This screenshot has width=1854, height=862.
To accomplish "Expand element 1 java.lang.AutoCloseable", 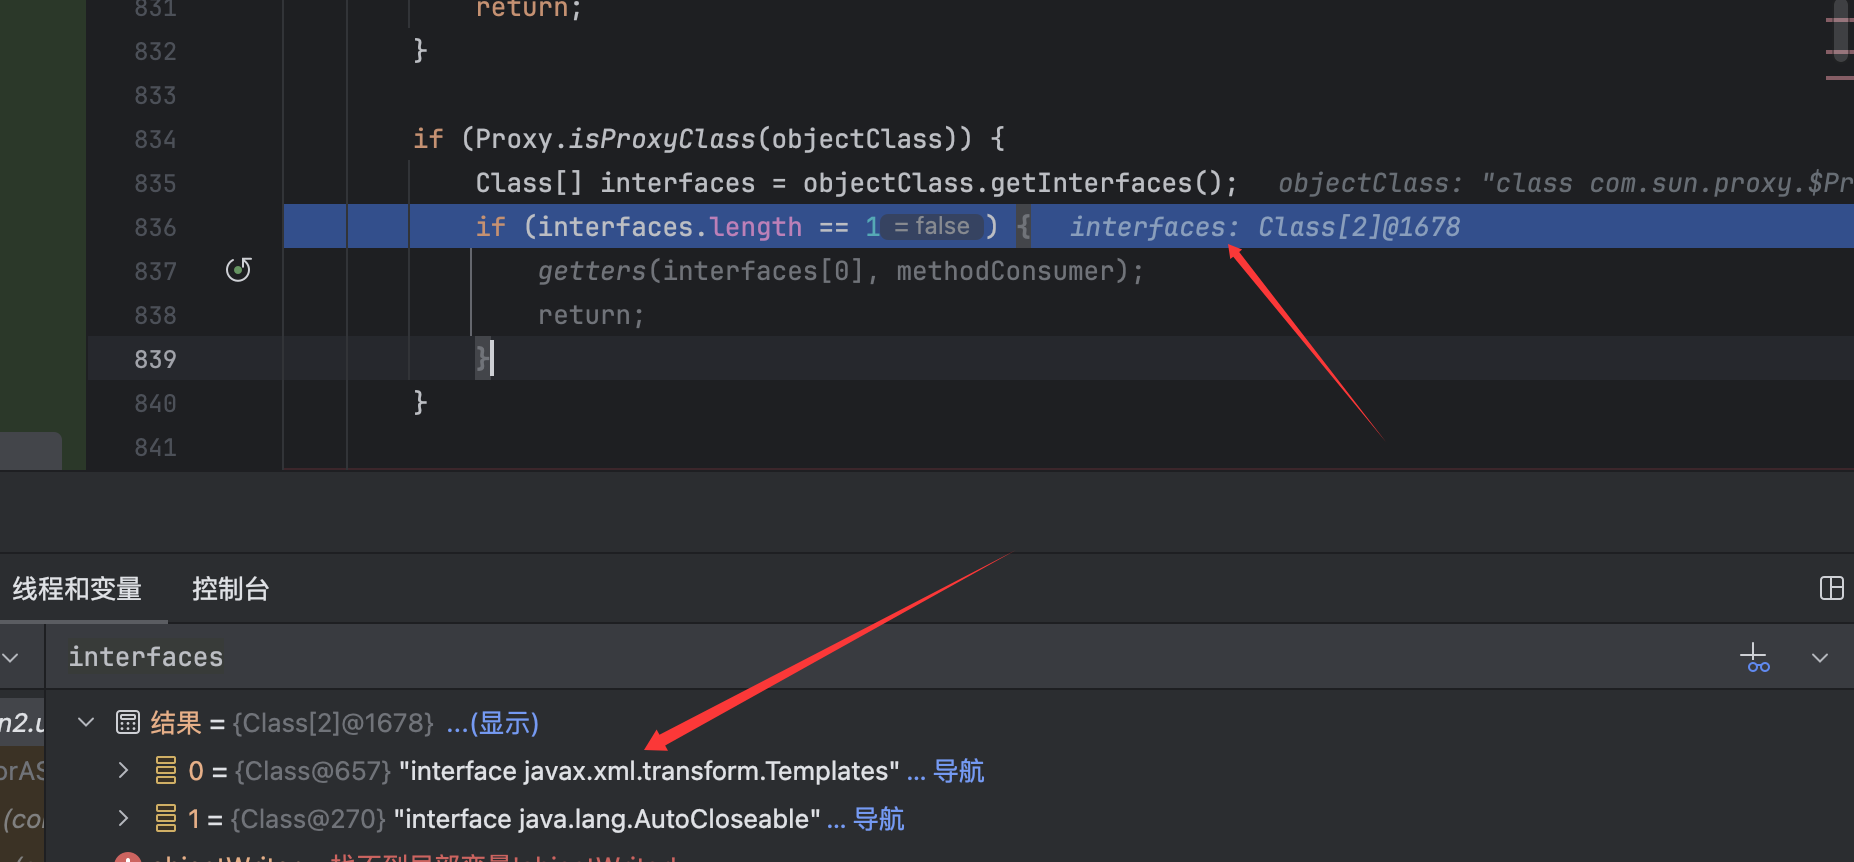I will coord(123,818).
